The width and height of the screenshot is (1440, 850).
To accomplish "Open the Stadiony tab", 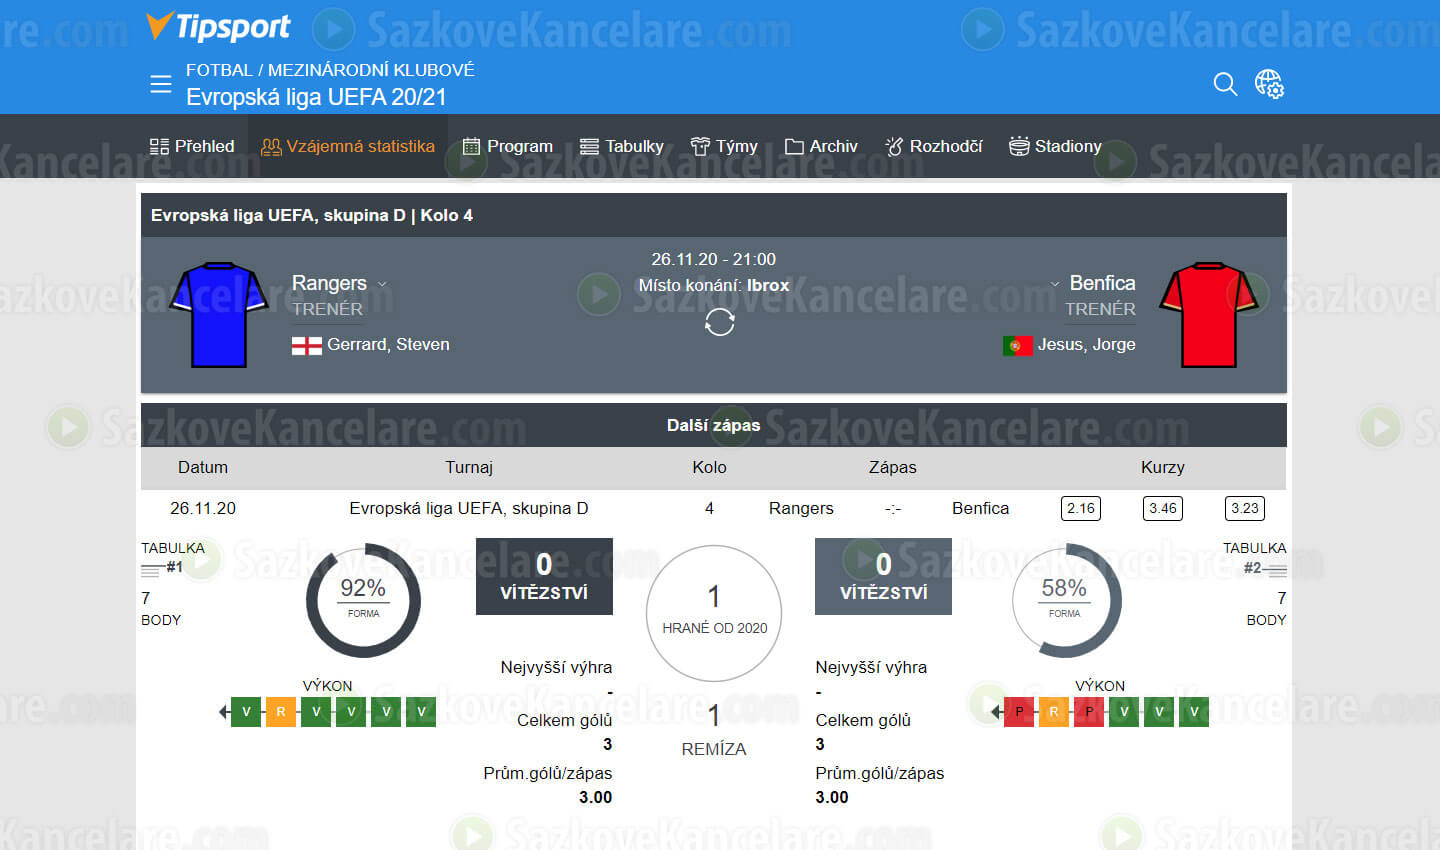I will click(1055, 146).
